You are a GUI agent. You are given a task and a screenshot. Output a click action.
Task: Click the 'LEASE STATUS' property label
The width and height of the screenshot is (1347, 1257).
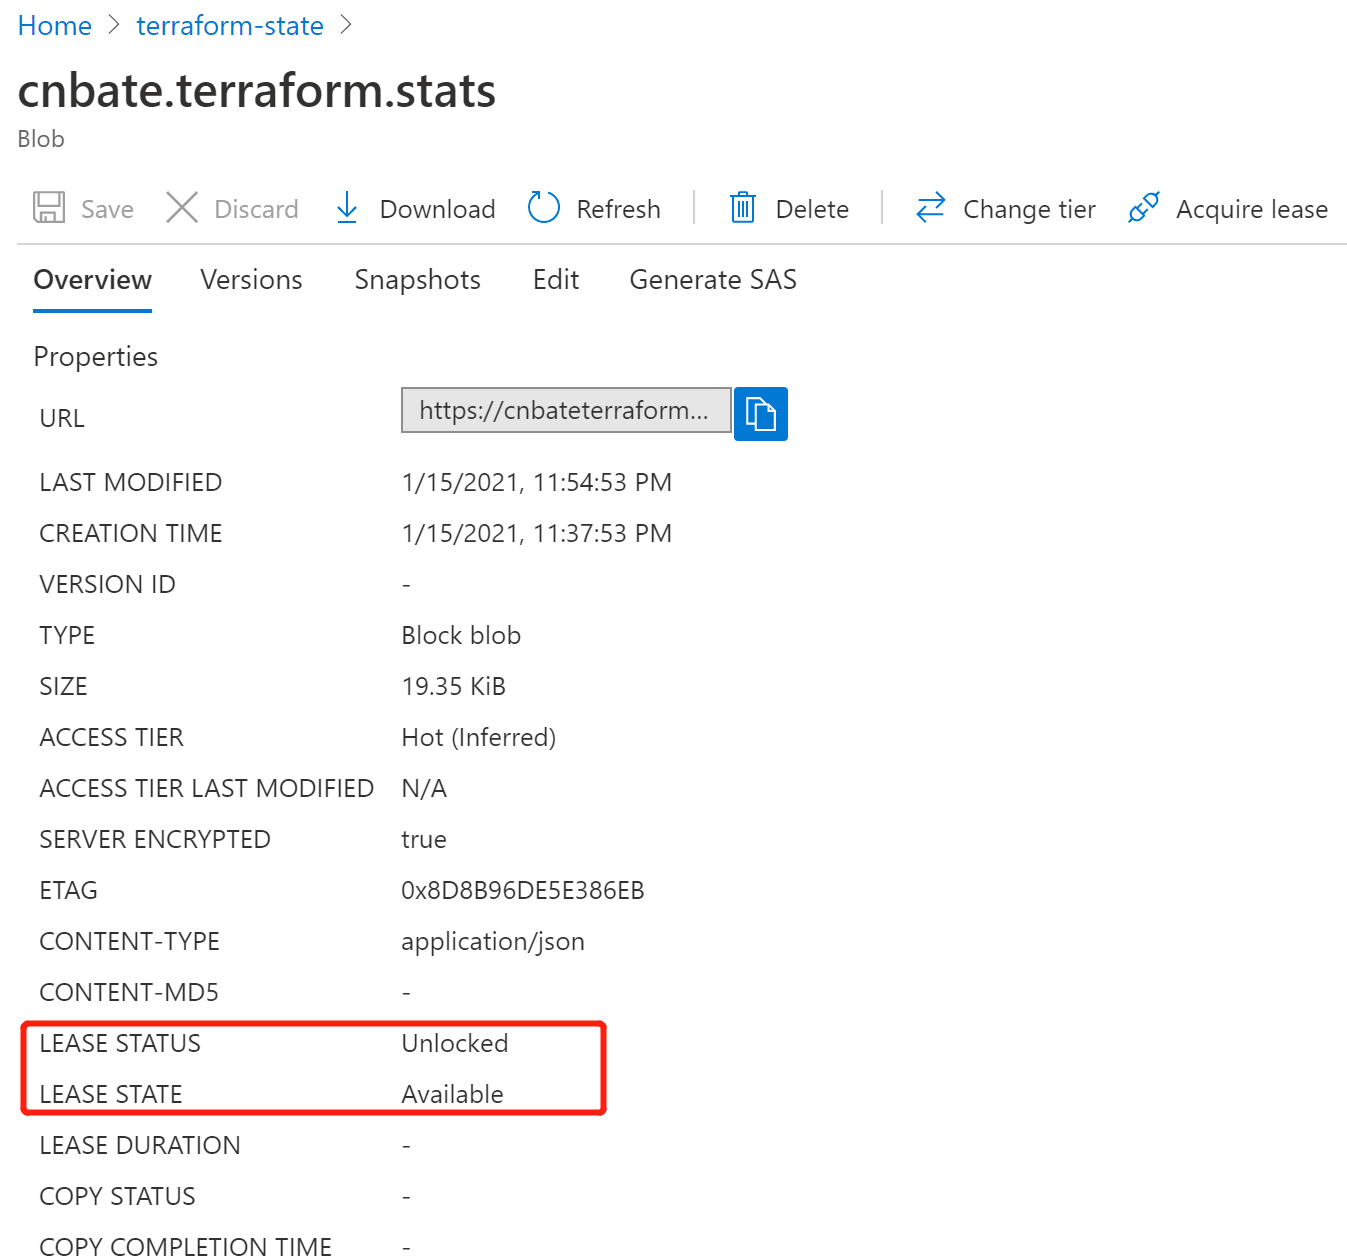click(120, 1044)
